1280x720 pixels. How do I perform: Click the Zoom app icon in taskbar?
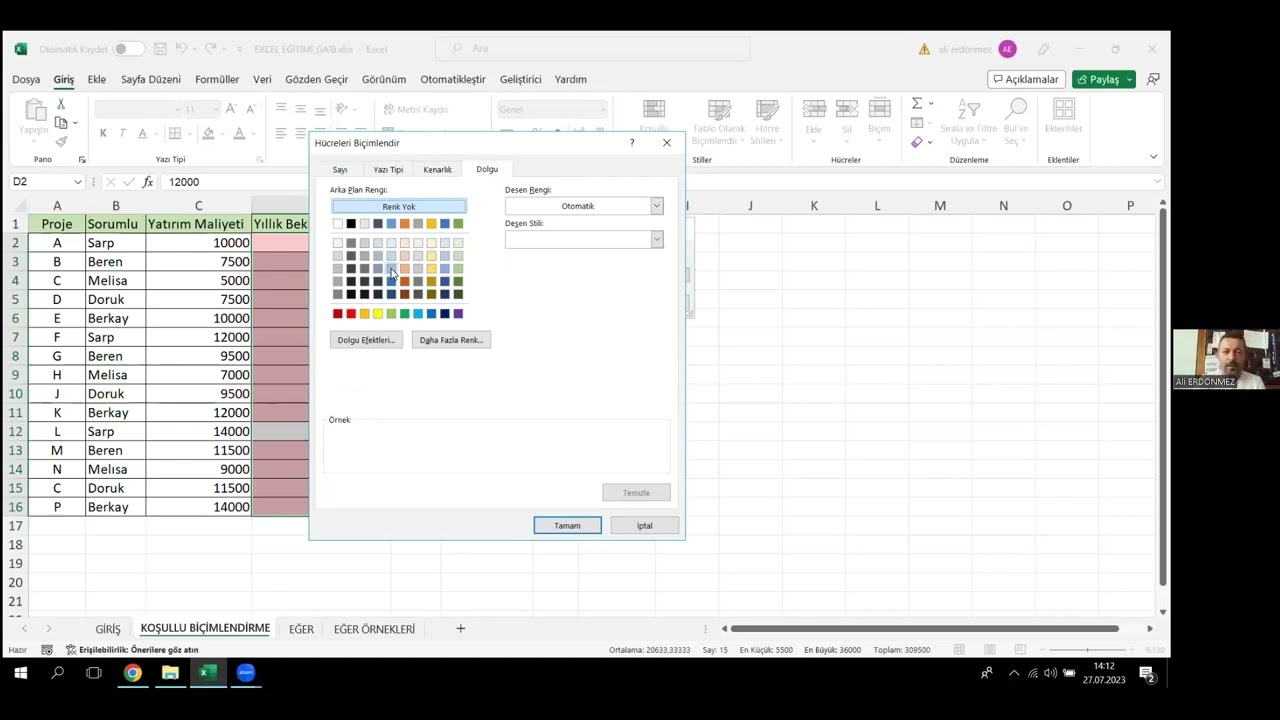click(246, 673)
